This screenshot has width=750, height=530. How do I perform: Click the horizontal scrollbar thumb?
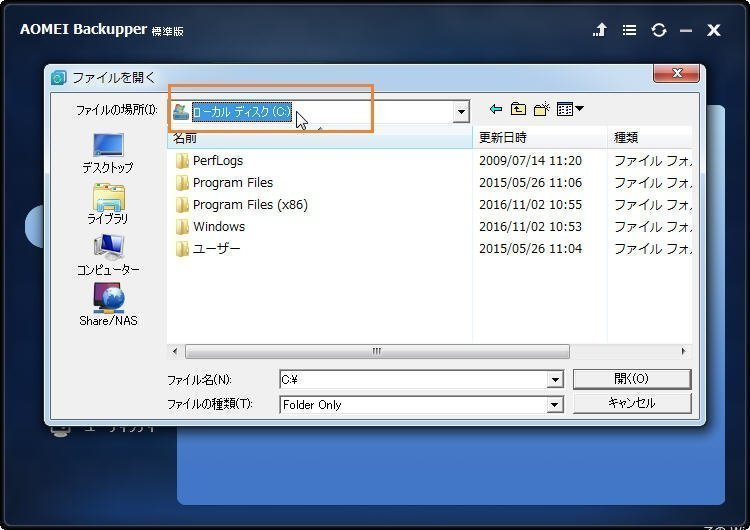coord(377,352)
